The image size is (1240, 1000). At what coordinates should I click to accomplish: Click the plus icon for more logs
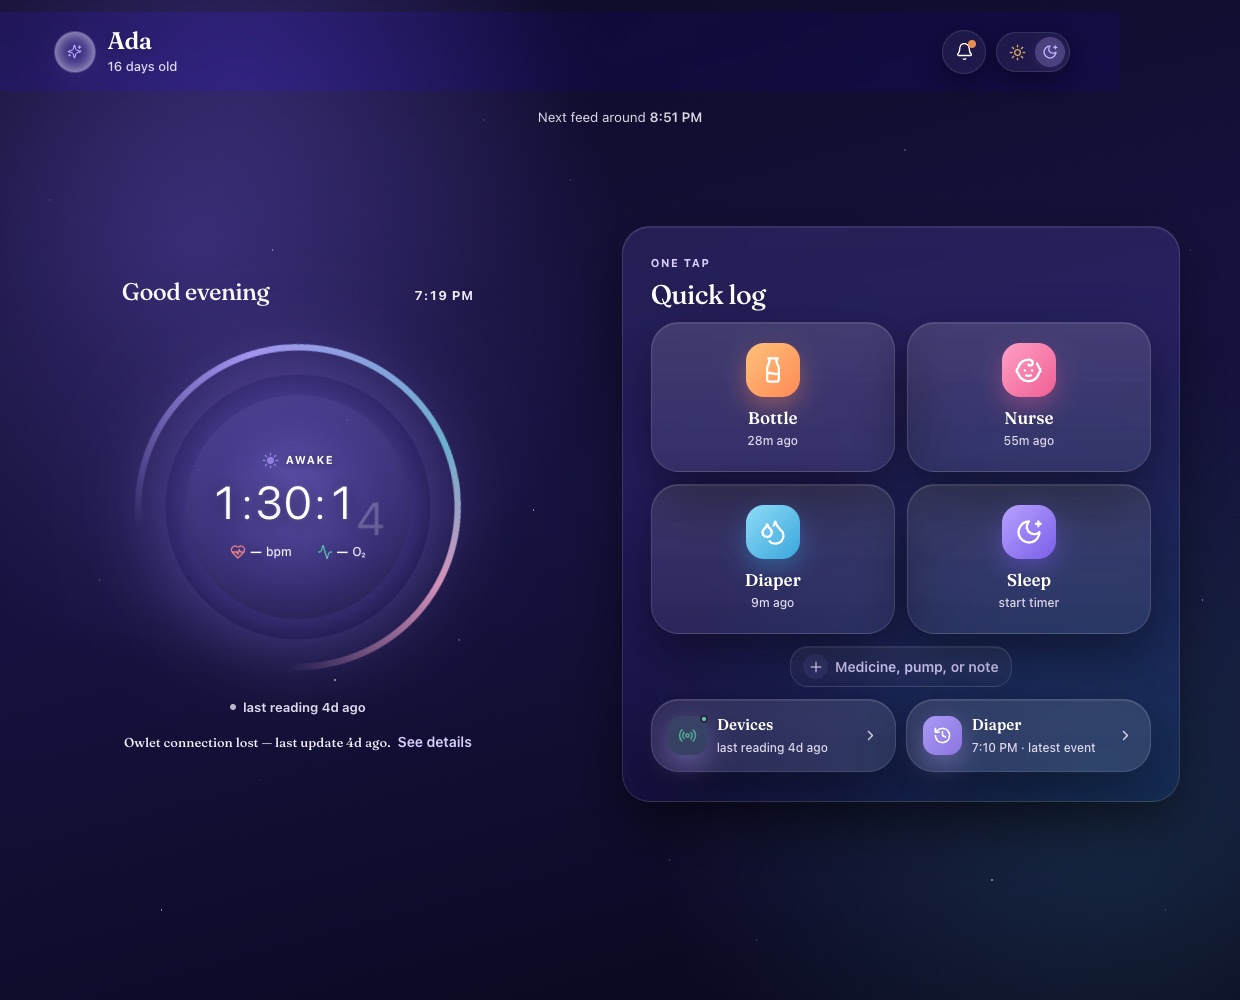coord(815,667)
